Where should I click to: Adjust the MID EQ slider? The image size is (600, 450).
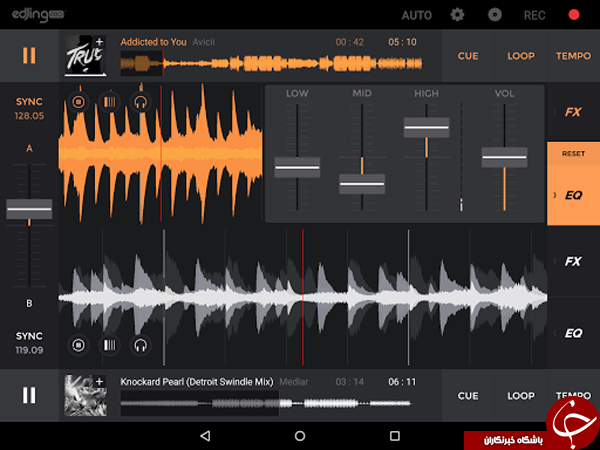pyautogui.click(x=362, y=184)
